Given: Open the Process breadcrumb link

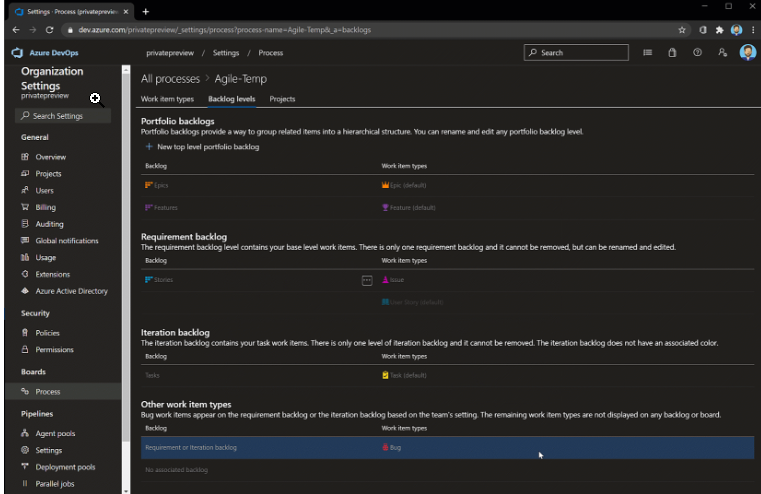Looking at the screenshot, I should point(270,53).
